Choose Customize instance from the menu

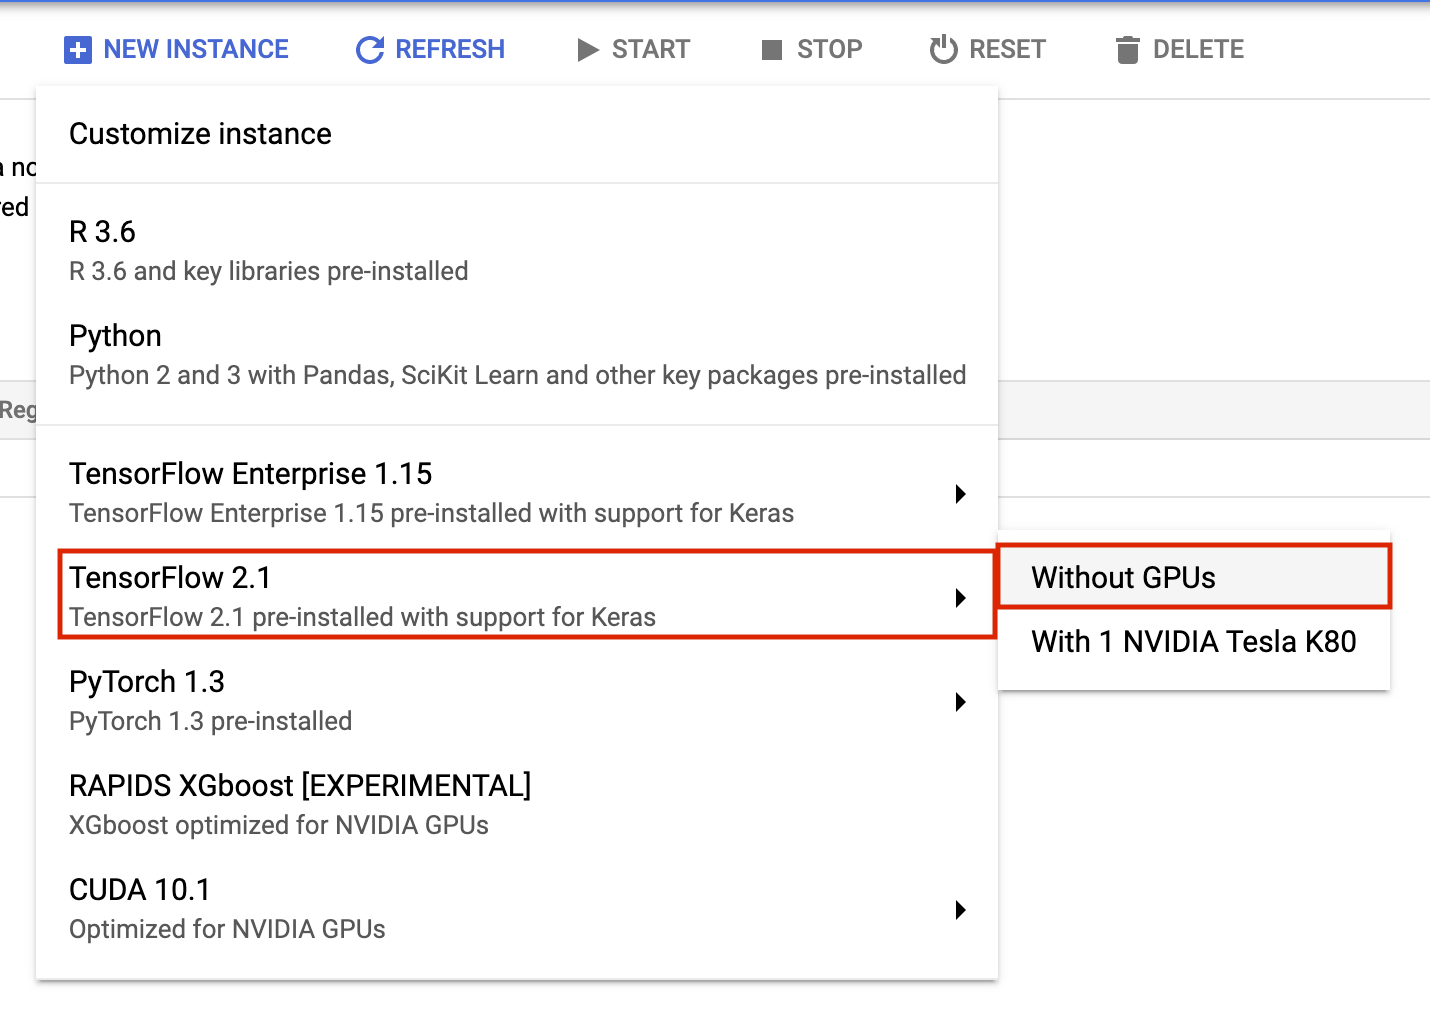517,134
